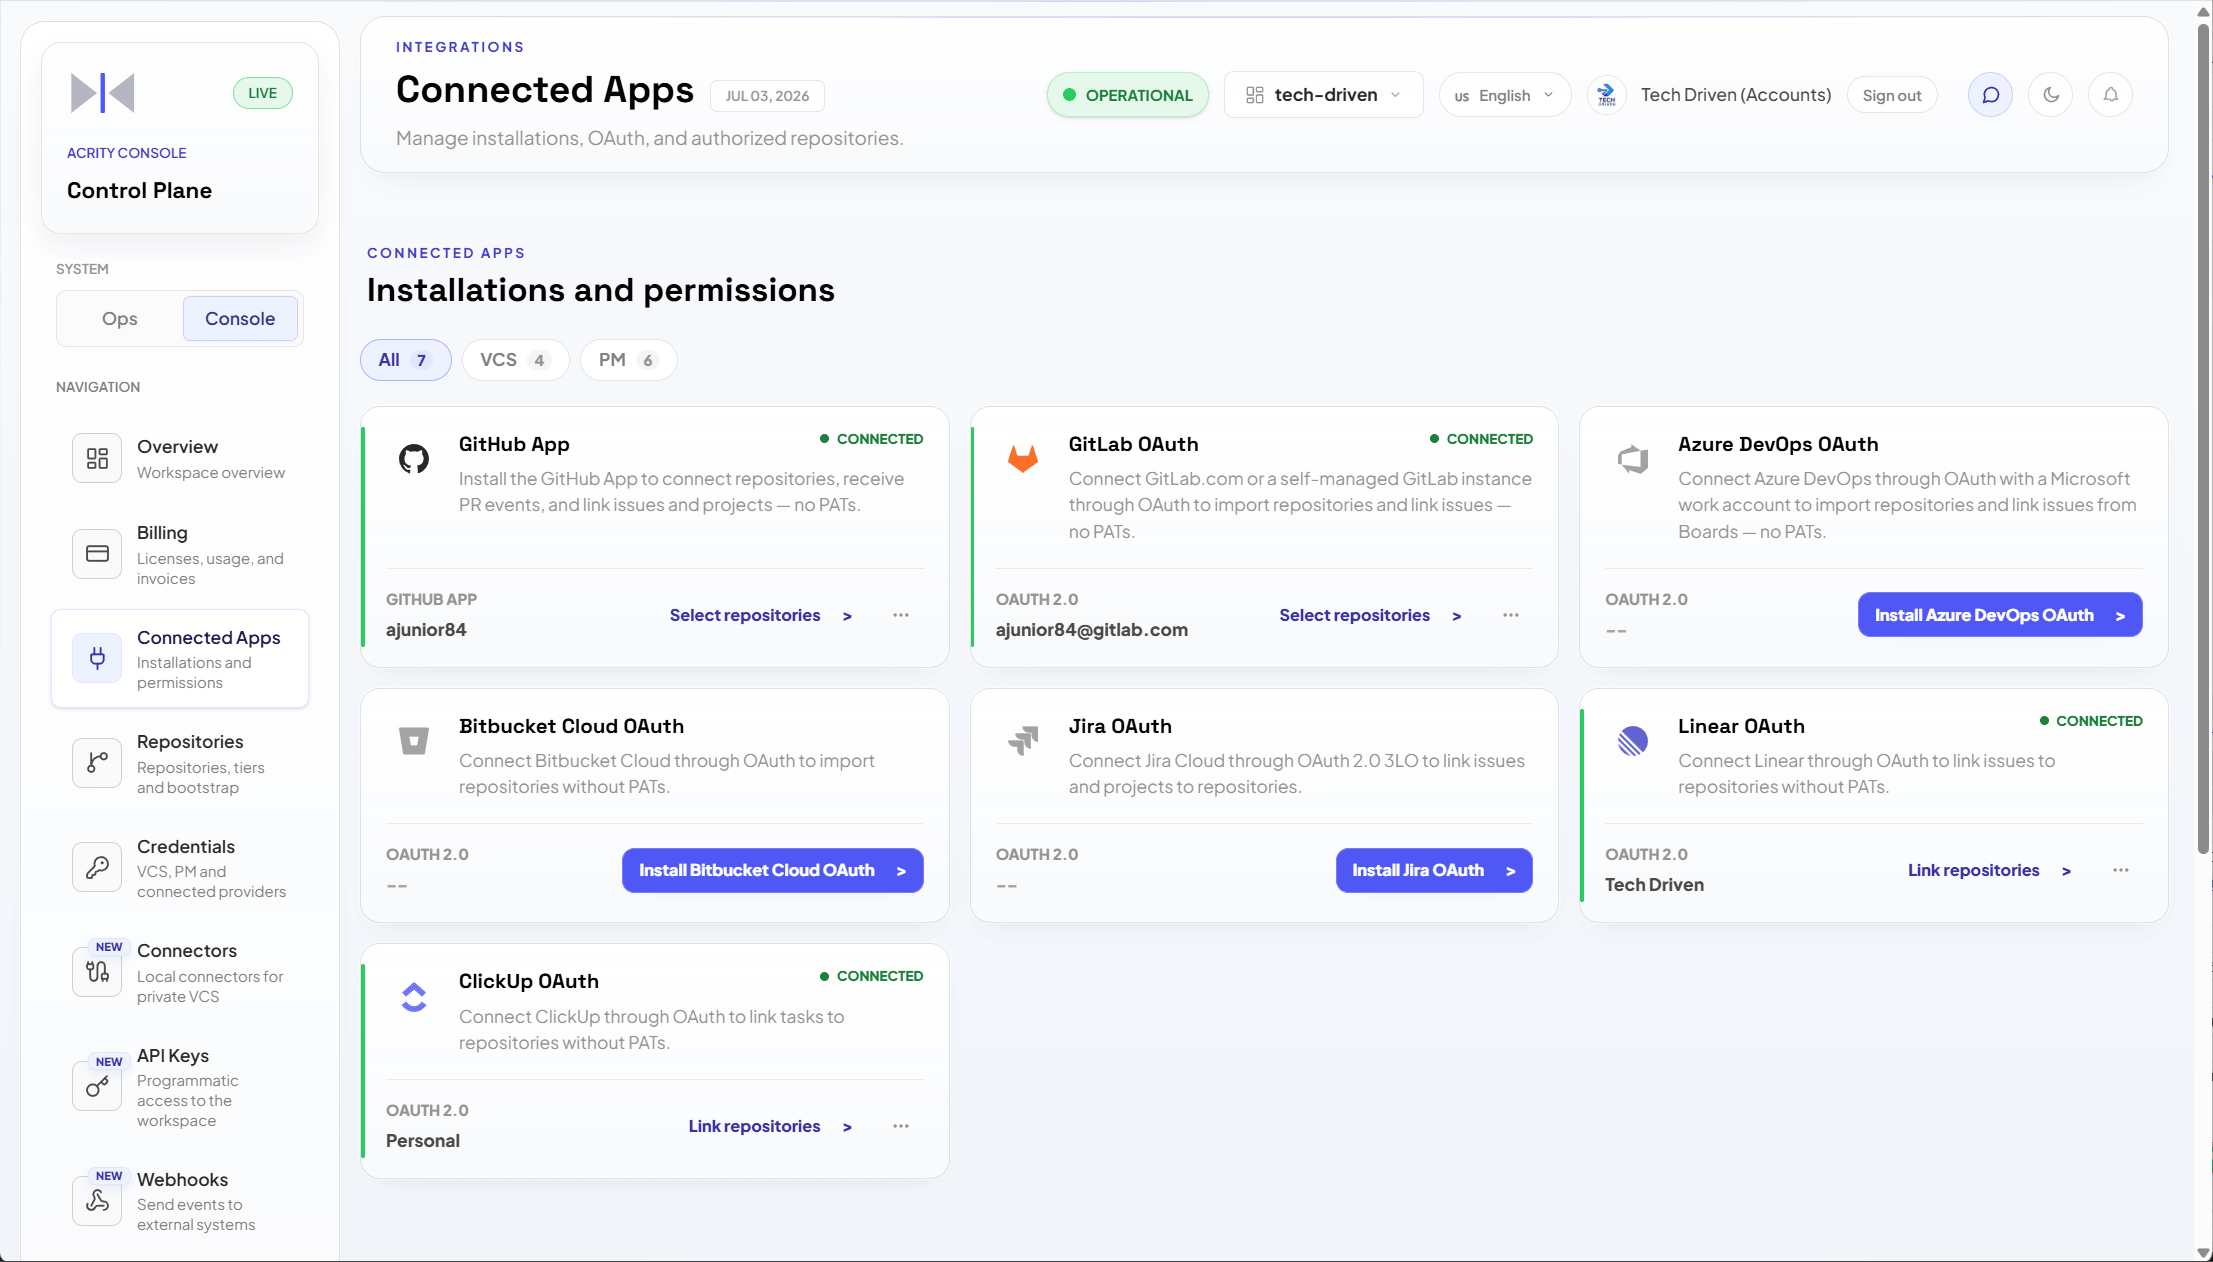Click the Credentials key icon
Image resolution: width=2213 pixels, height=1262 pixels.
(x=97, y=867)
